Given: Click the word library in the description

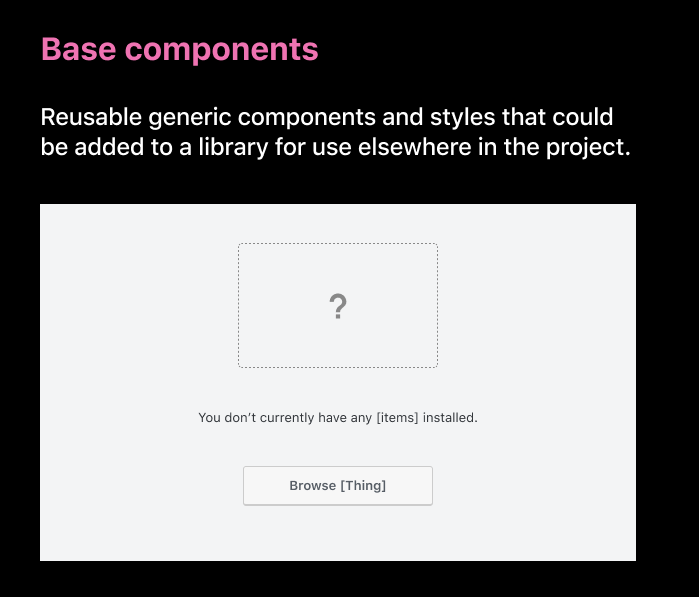Looking at the screenshot, I should pyautogui.click(x=233, y=147).
